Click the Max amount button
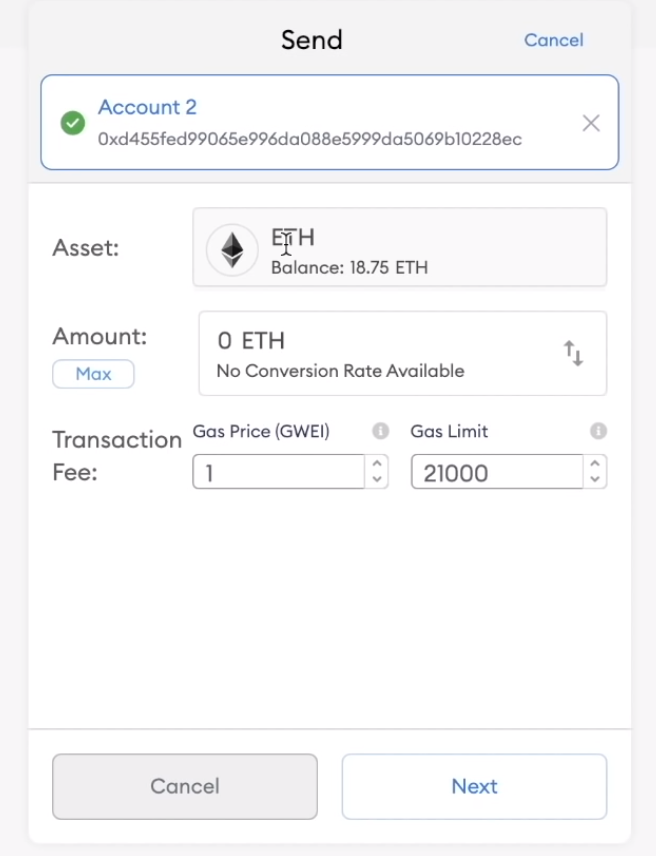This screenshot has height=856, width=656. 93,374
